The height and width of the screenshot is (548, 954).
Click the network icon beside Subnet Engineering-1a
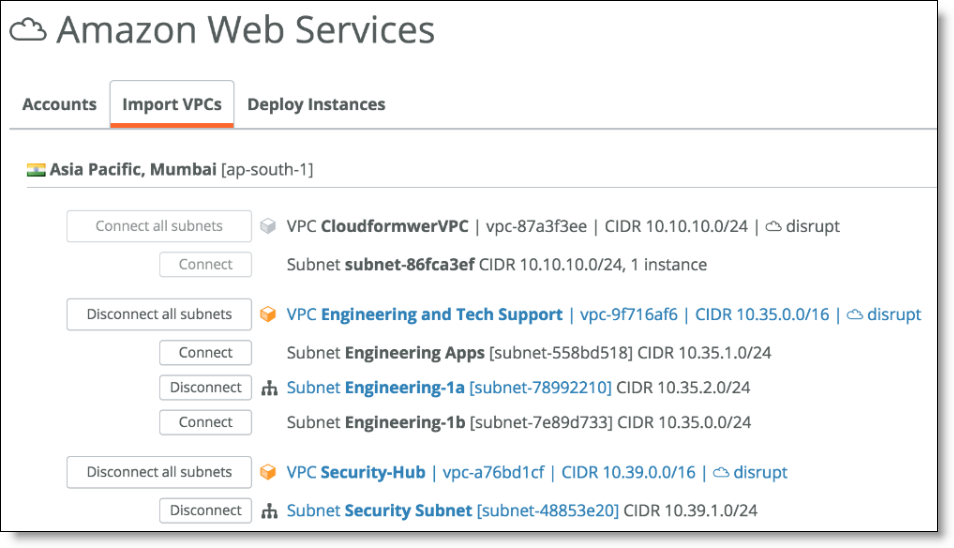269,388
